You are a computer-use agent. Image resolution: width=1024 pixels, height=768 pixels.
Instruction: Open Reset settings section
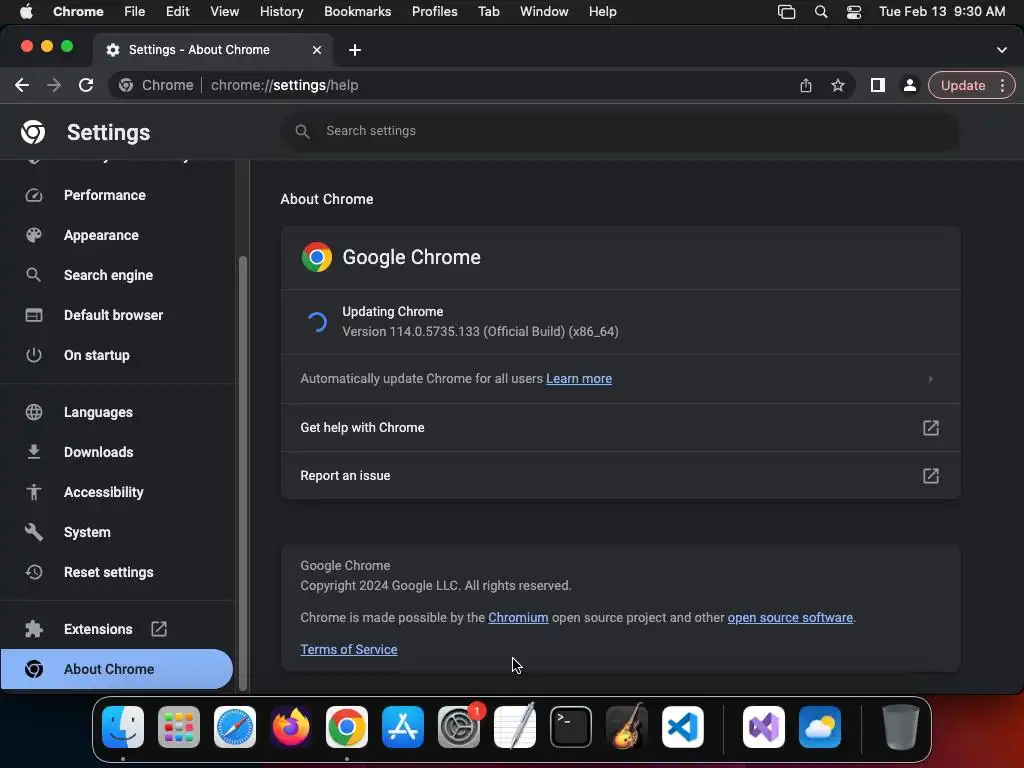[118, 572]
